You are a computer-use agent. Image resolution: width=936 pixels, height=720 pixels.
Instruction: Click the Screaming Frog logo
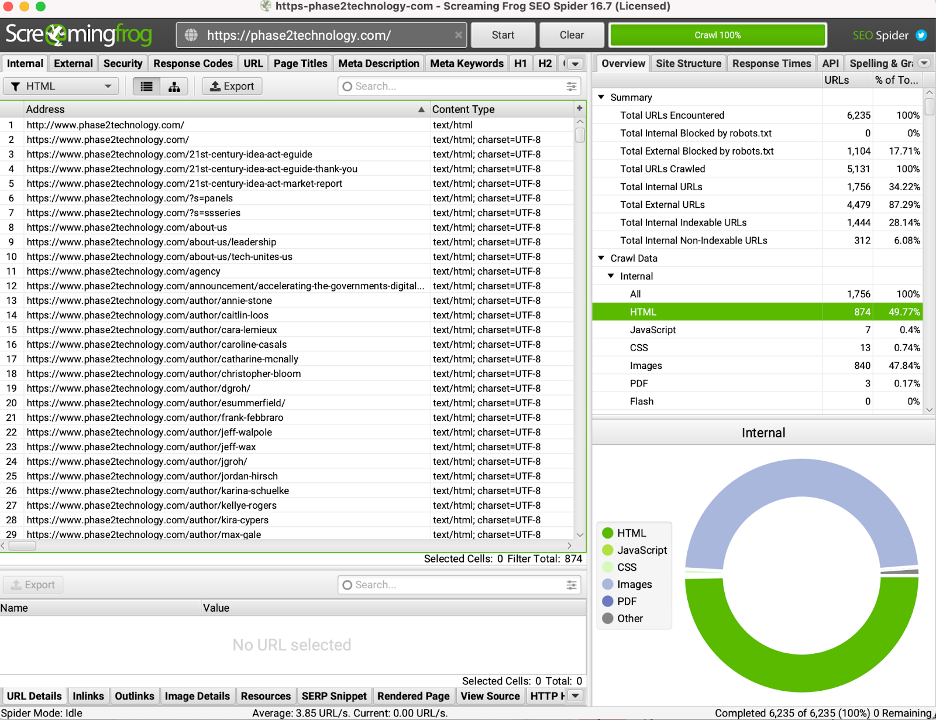79,35
